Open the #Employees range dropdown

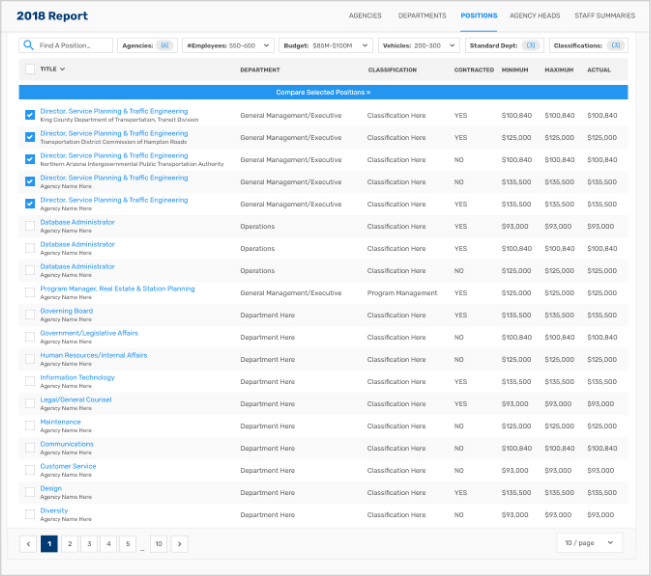229,46
